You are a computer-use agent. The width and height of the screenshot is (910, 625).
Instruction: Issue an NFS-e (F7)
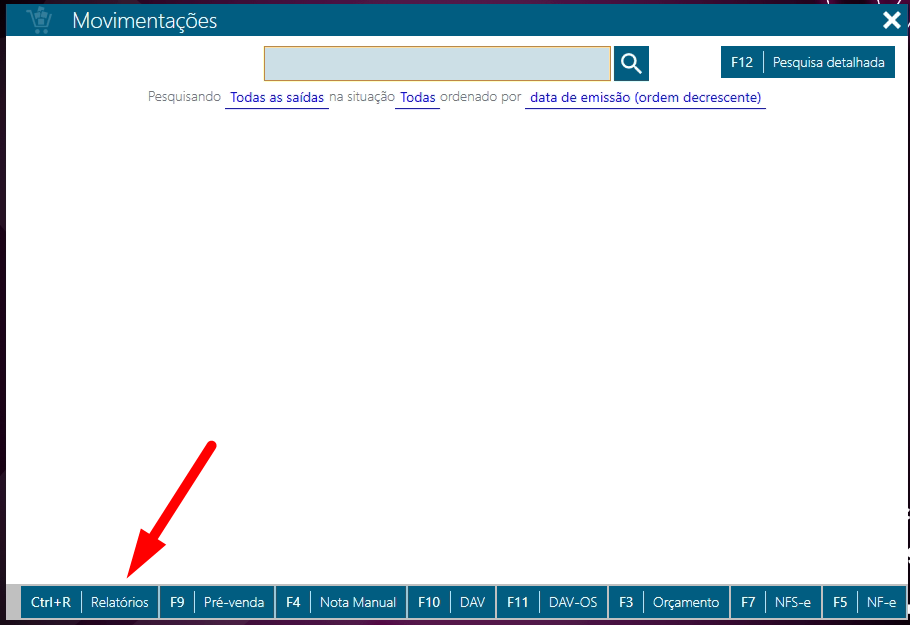[x=776, y=602]
